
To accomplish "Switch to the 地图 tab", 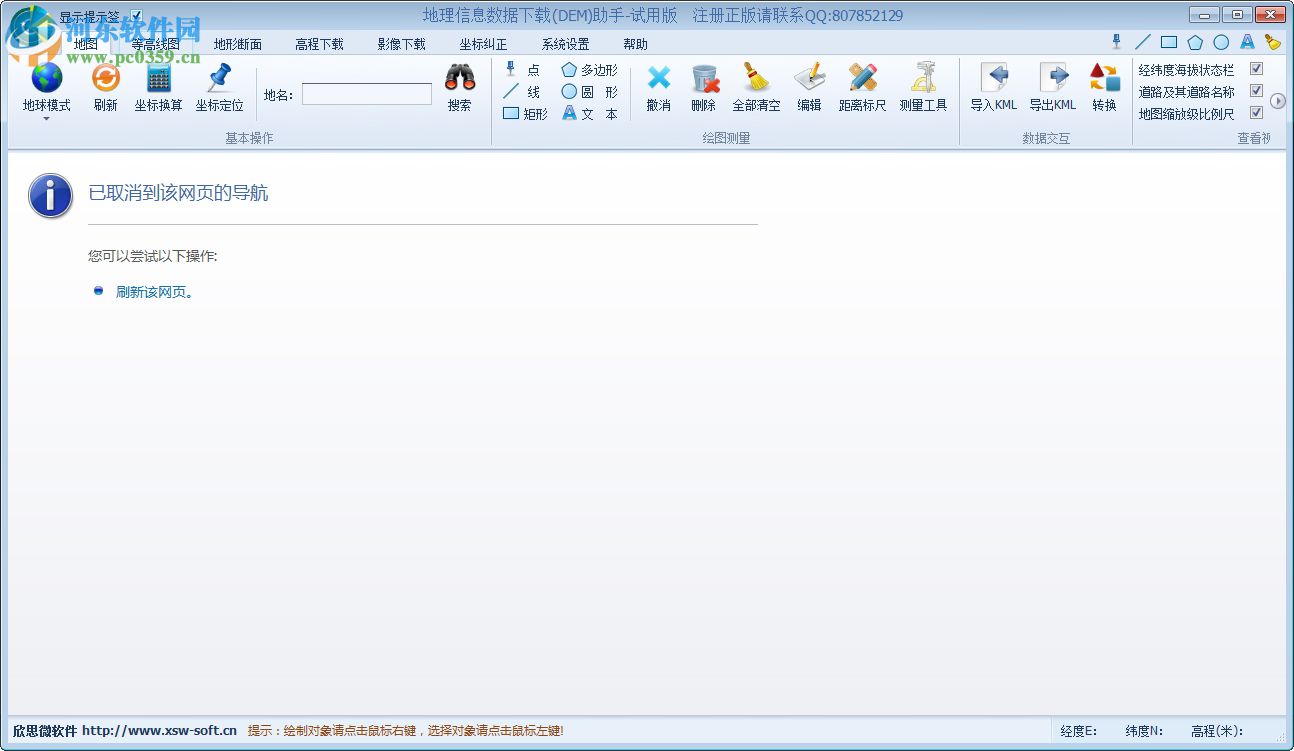I will tap(86, 44).
